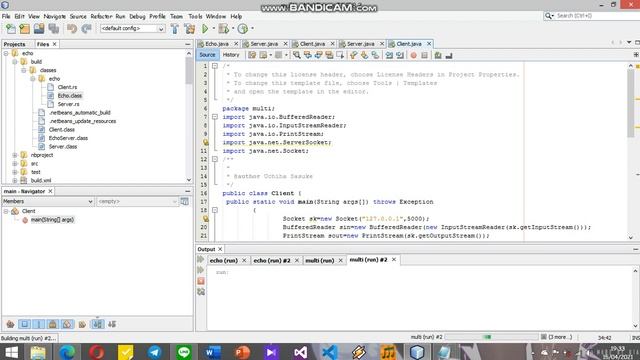Click the Save All toolbar icon

coord(53,29)
